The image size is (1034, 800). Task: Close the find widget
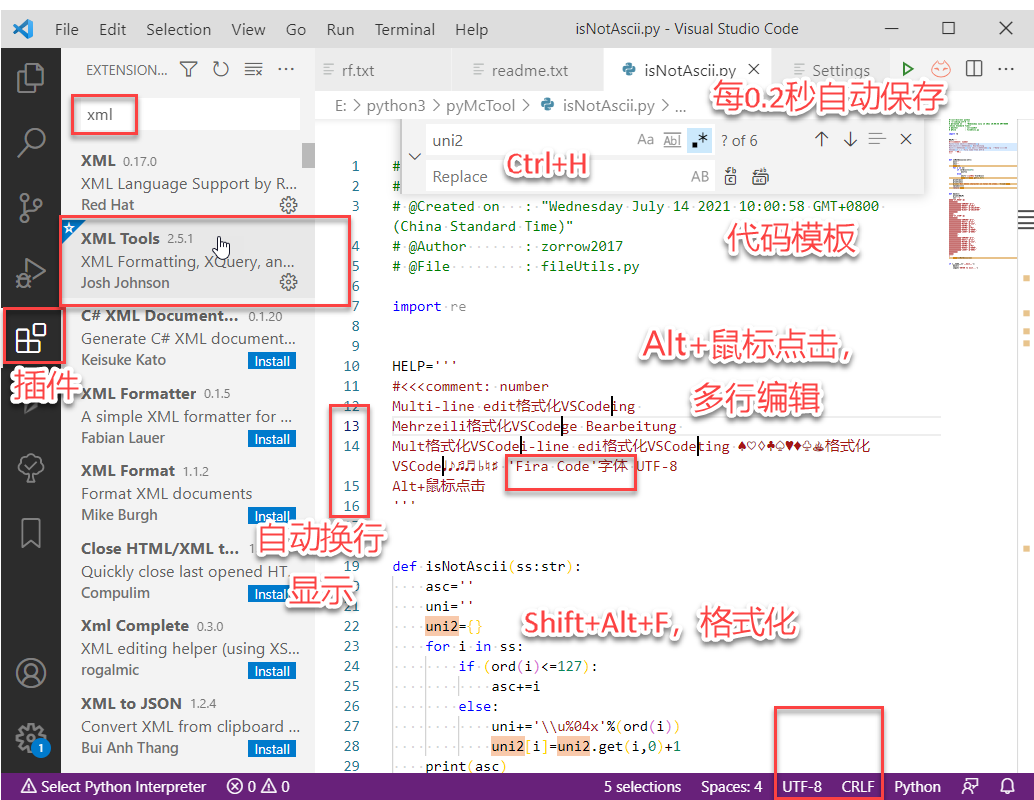906,139
